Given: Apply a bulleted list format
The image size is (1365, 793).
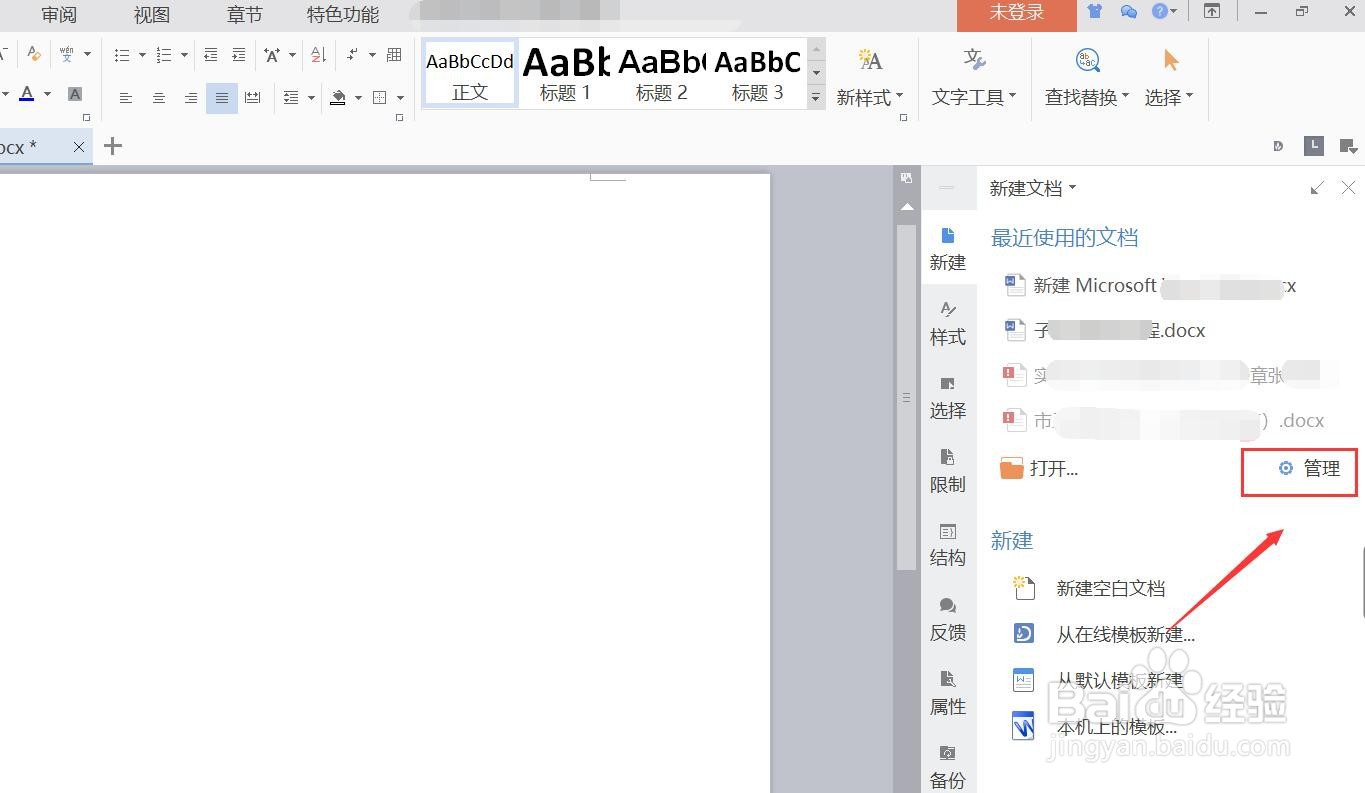Looking at the screenshot, I should click(x=122, y=55).
